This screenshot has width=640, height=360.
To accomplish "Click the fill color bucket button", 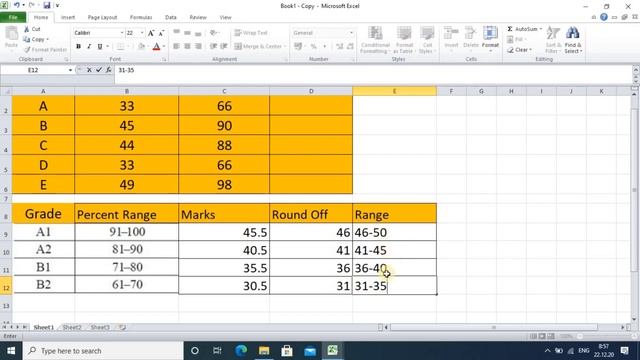I will coord(141,47).
